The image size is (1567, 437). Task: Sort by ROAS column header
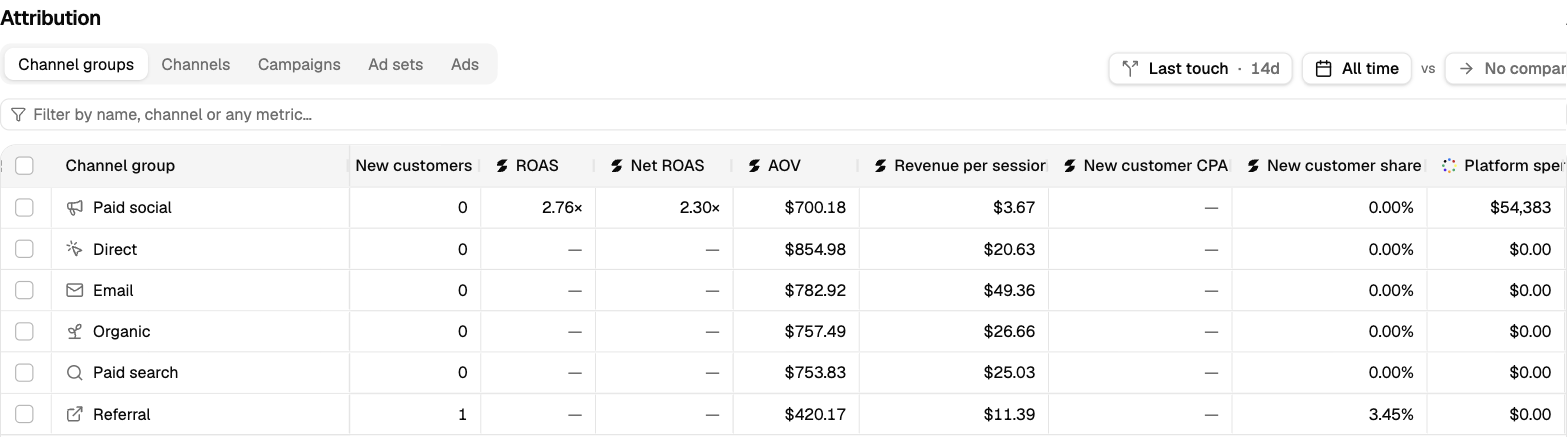click(537, 166)
